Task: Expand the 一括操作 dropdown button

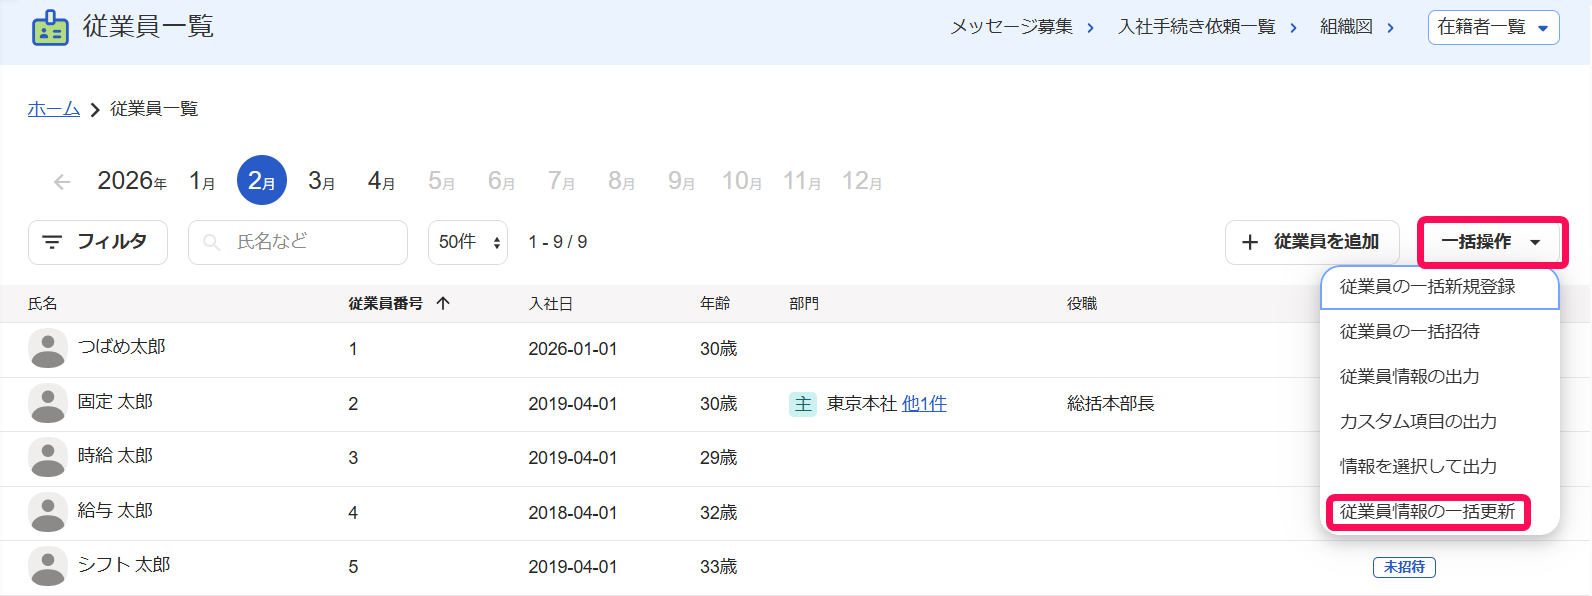Action: click(x=1492, y=242)
